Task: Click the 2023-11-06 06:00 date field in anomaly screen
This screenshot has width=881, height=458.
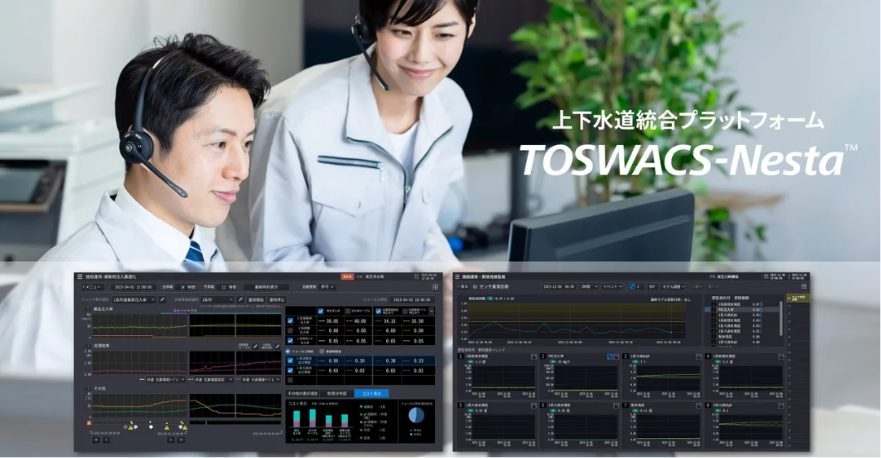Action: pyautogui.click(x=559, y=287)
